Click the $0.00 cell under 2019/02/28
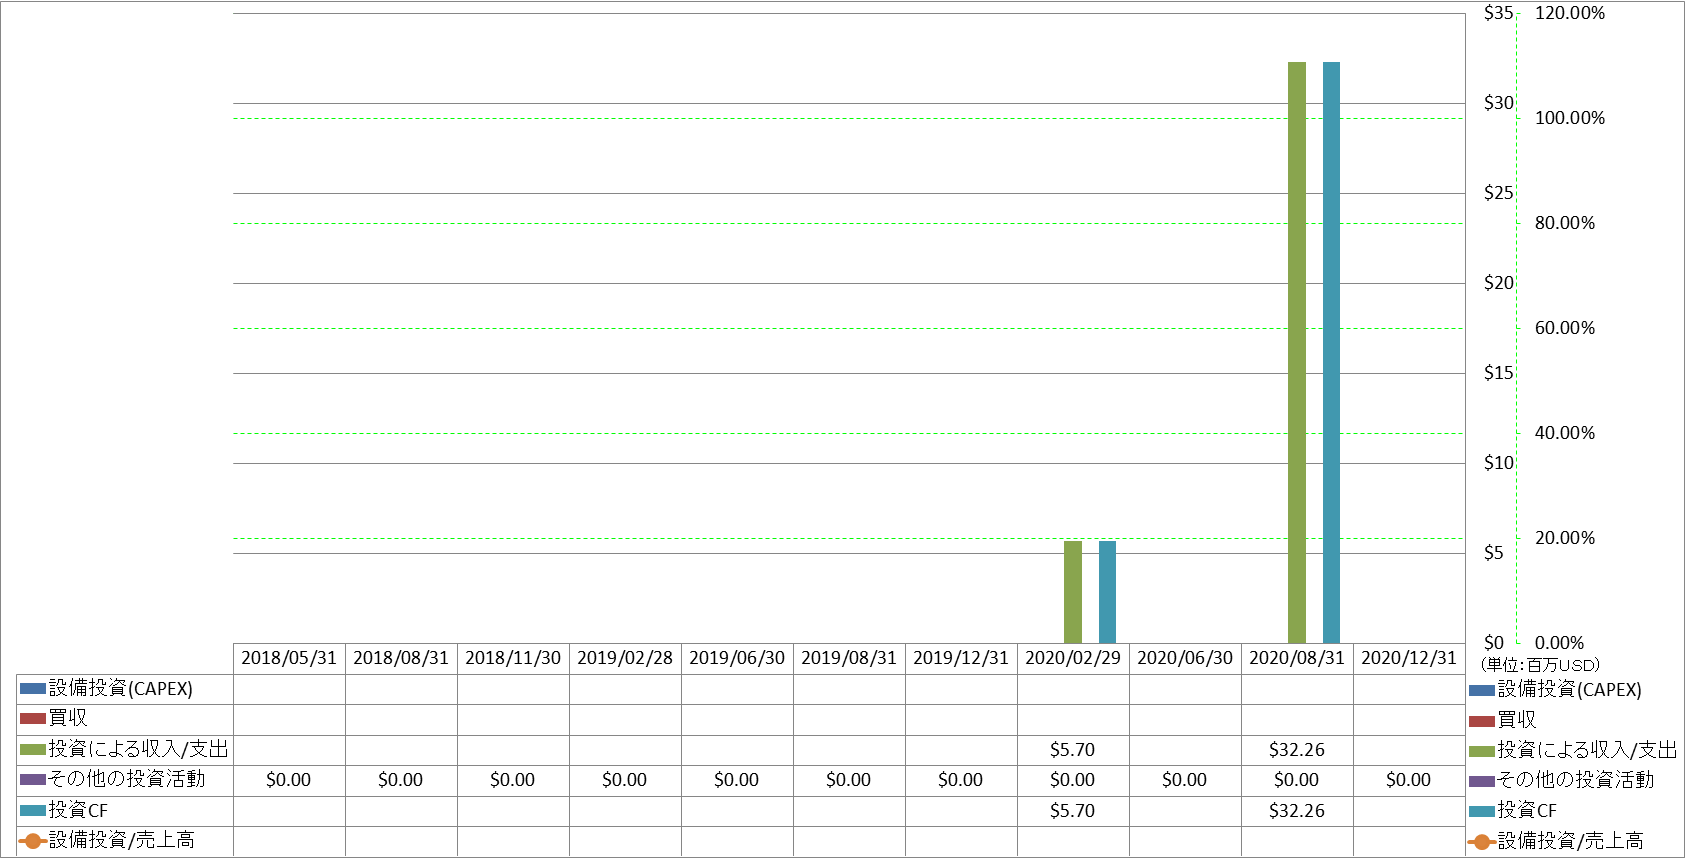This screenshot has width=1685, height=858. 625,780
